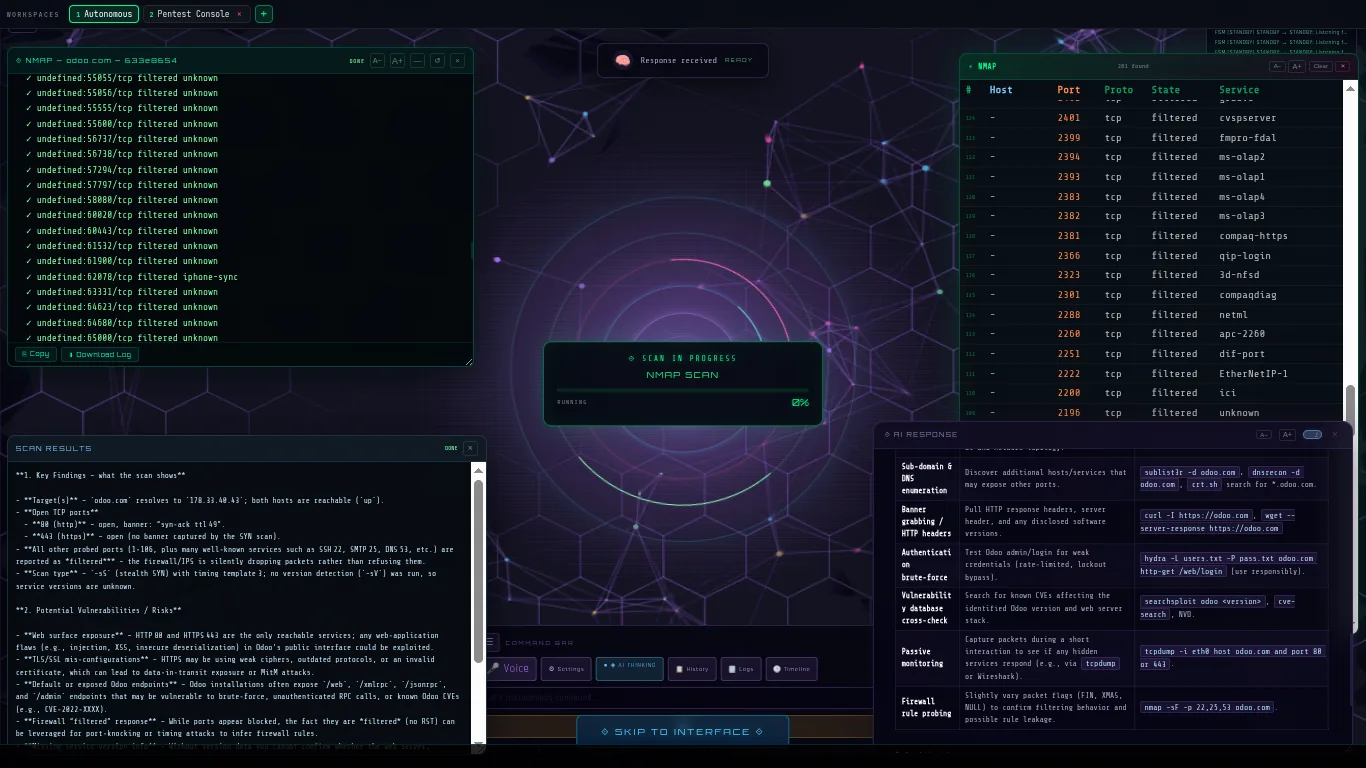Select the port 2222 EtherNetIP-1 row
The width and height of the screenshot is (1366, 768).
pyautogui.click(x=1152, y=374)
